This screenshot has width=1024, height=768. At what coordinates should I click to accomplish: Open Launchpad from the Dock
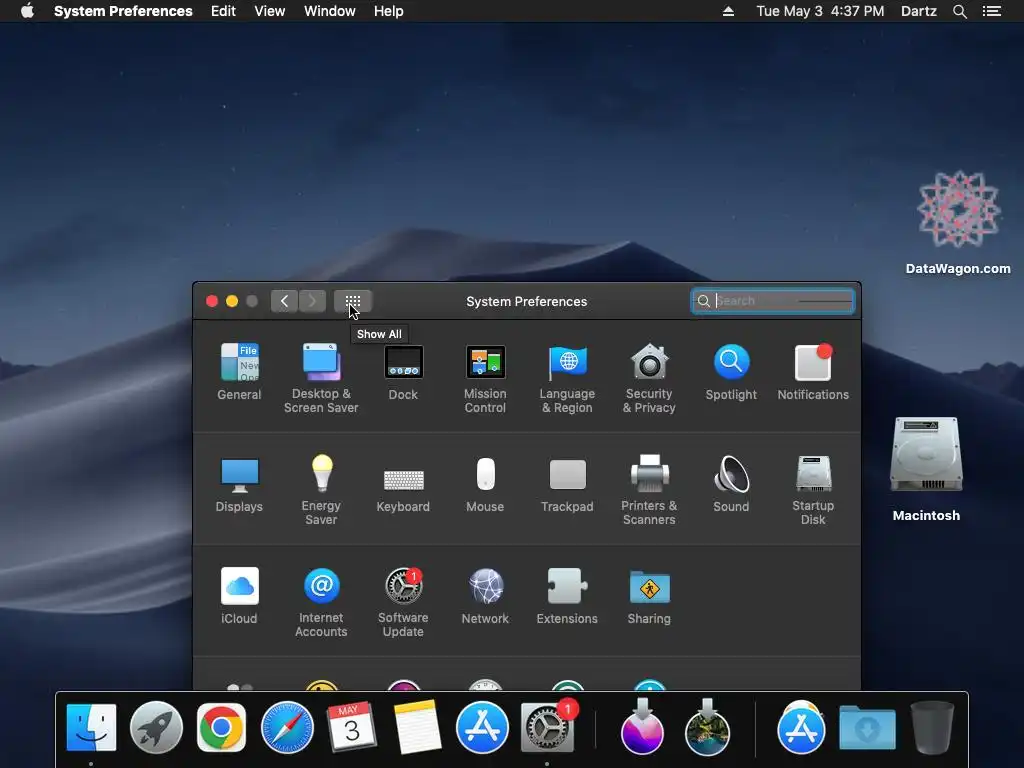[156, 727]
